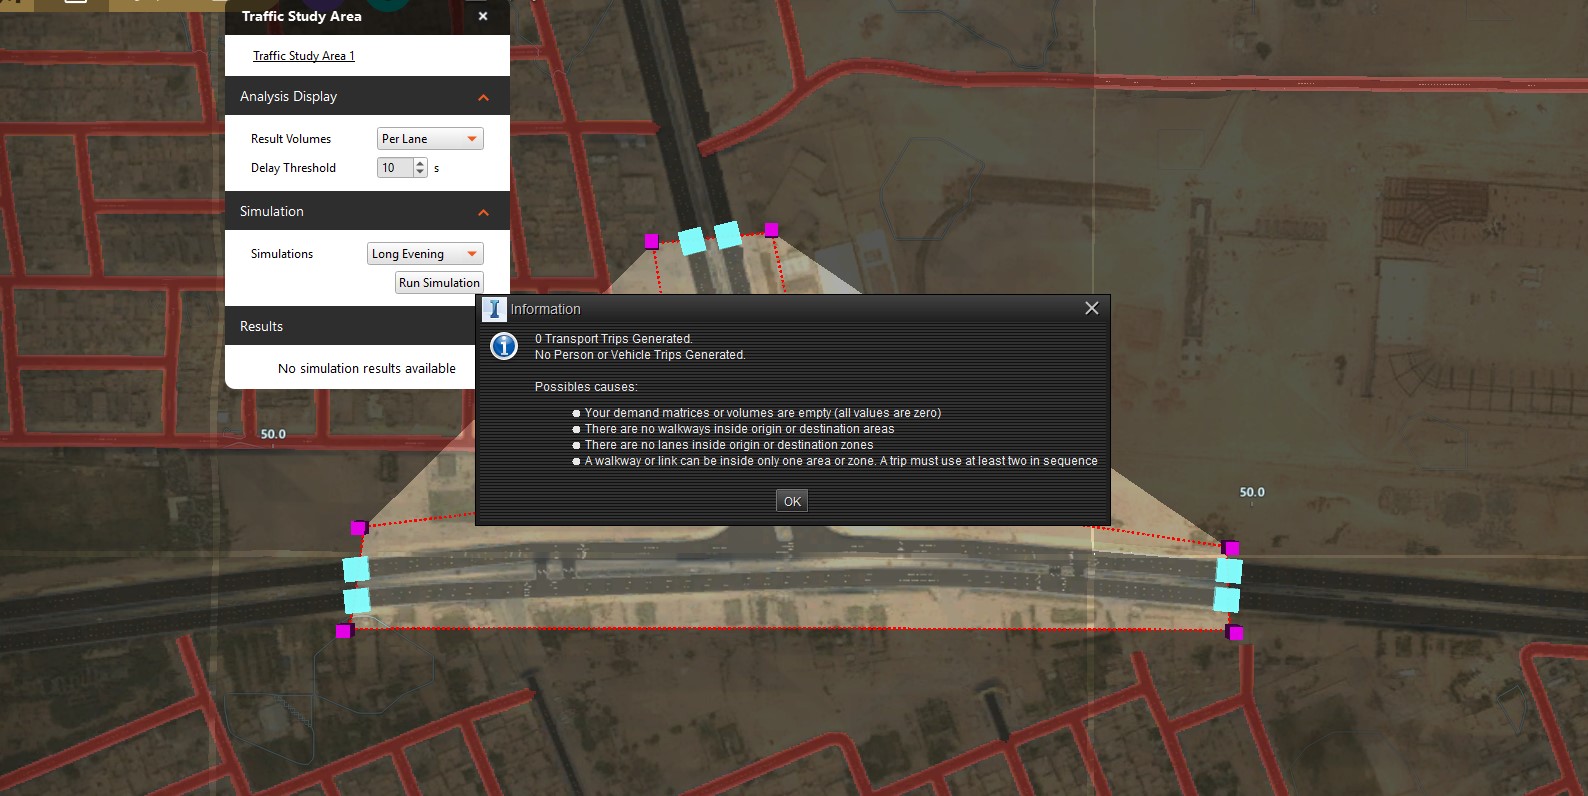
Task: Select the right cyan zone square on north road
Action: 728,235
